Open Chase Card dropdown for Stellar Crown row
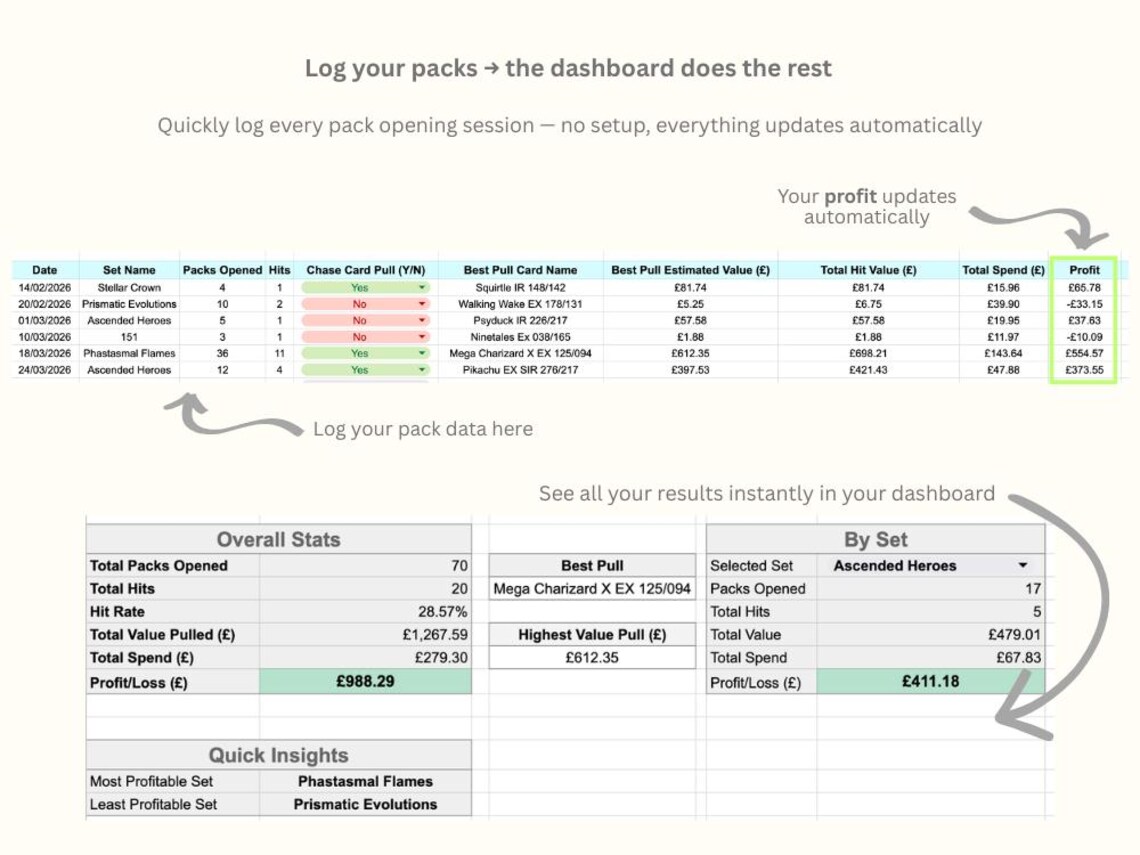The image size is (1140, 855). tap(422, 288)
